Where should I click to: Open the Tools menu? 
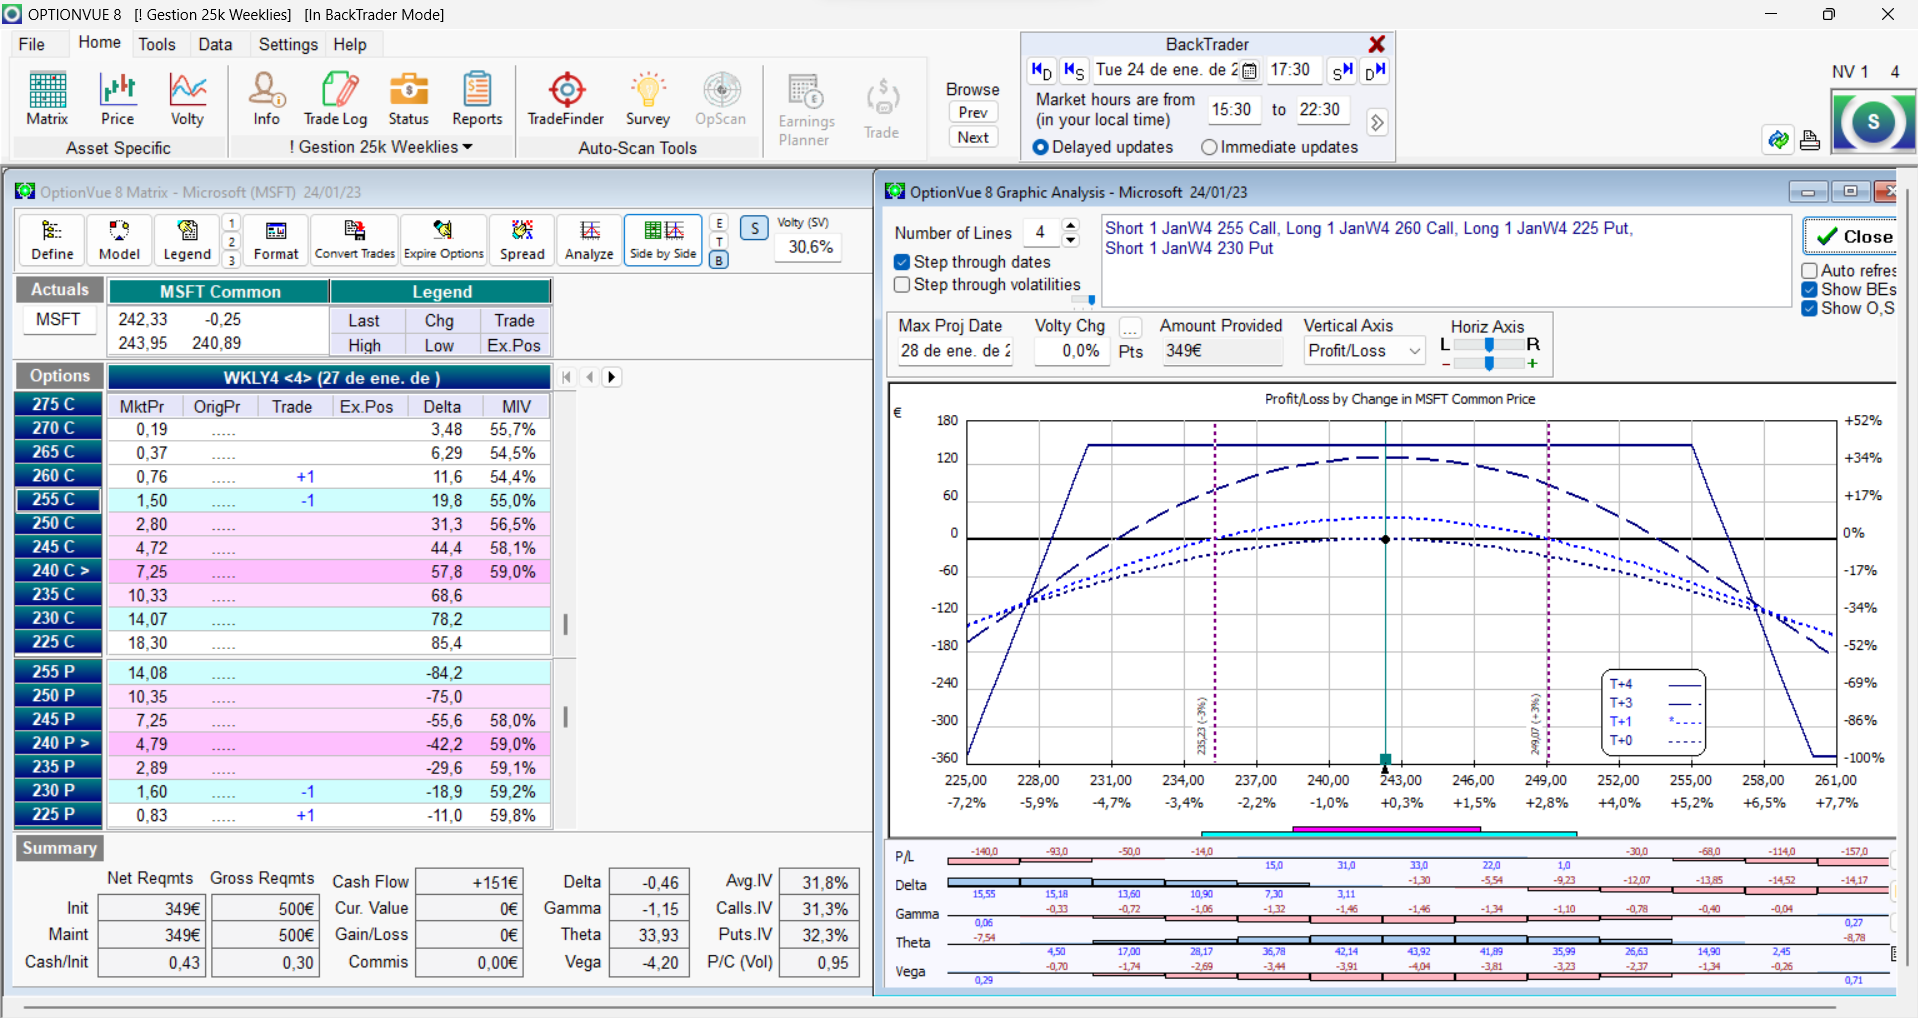[x=156, y=44]
